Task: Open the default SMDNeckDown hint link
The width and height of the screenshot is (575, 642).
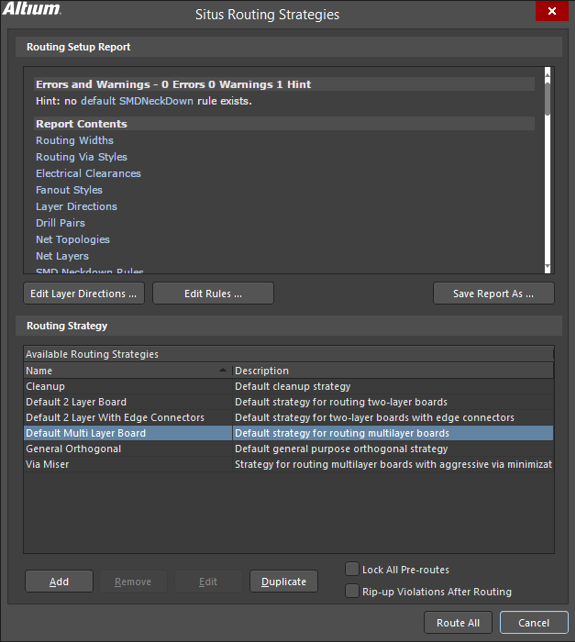Action: 137,101
